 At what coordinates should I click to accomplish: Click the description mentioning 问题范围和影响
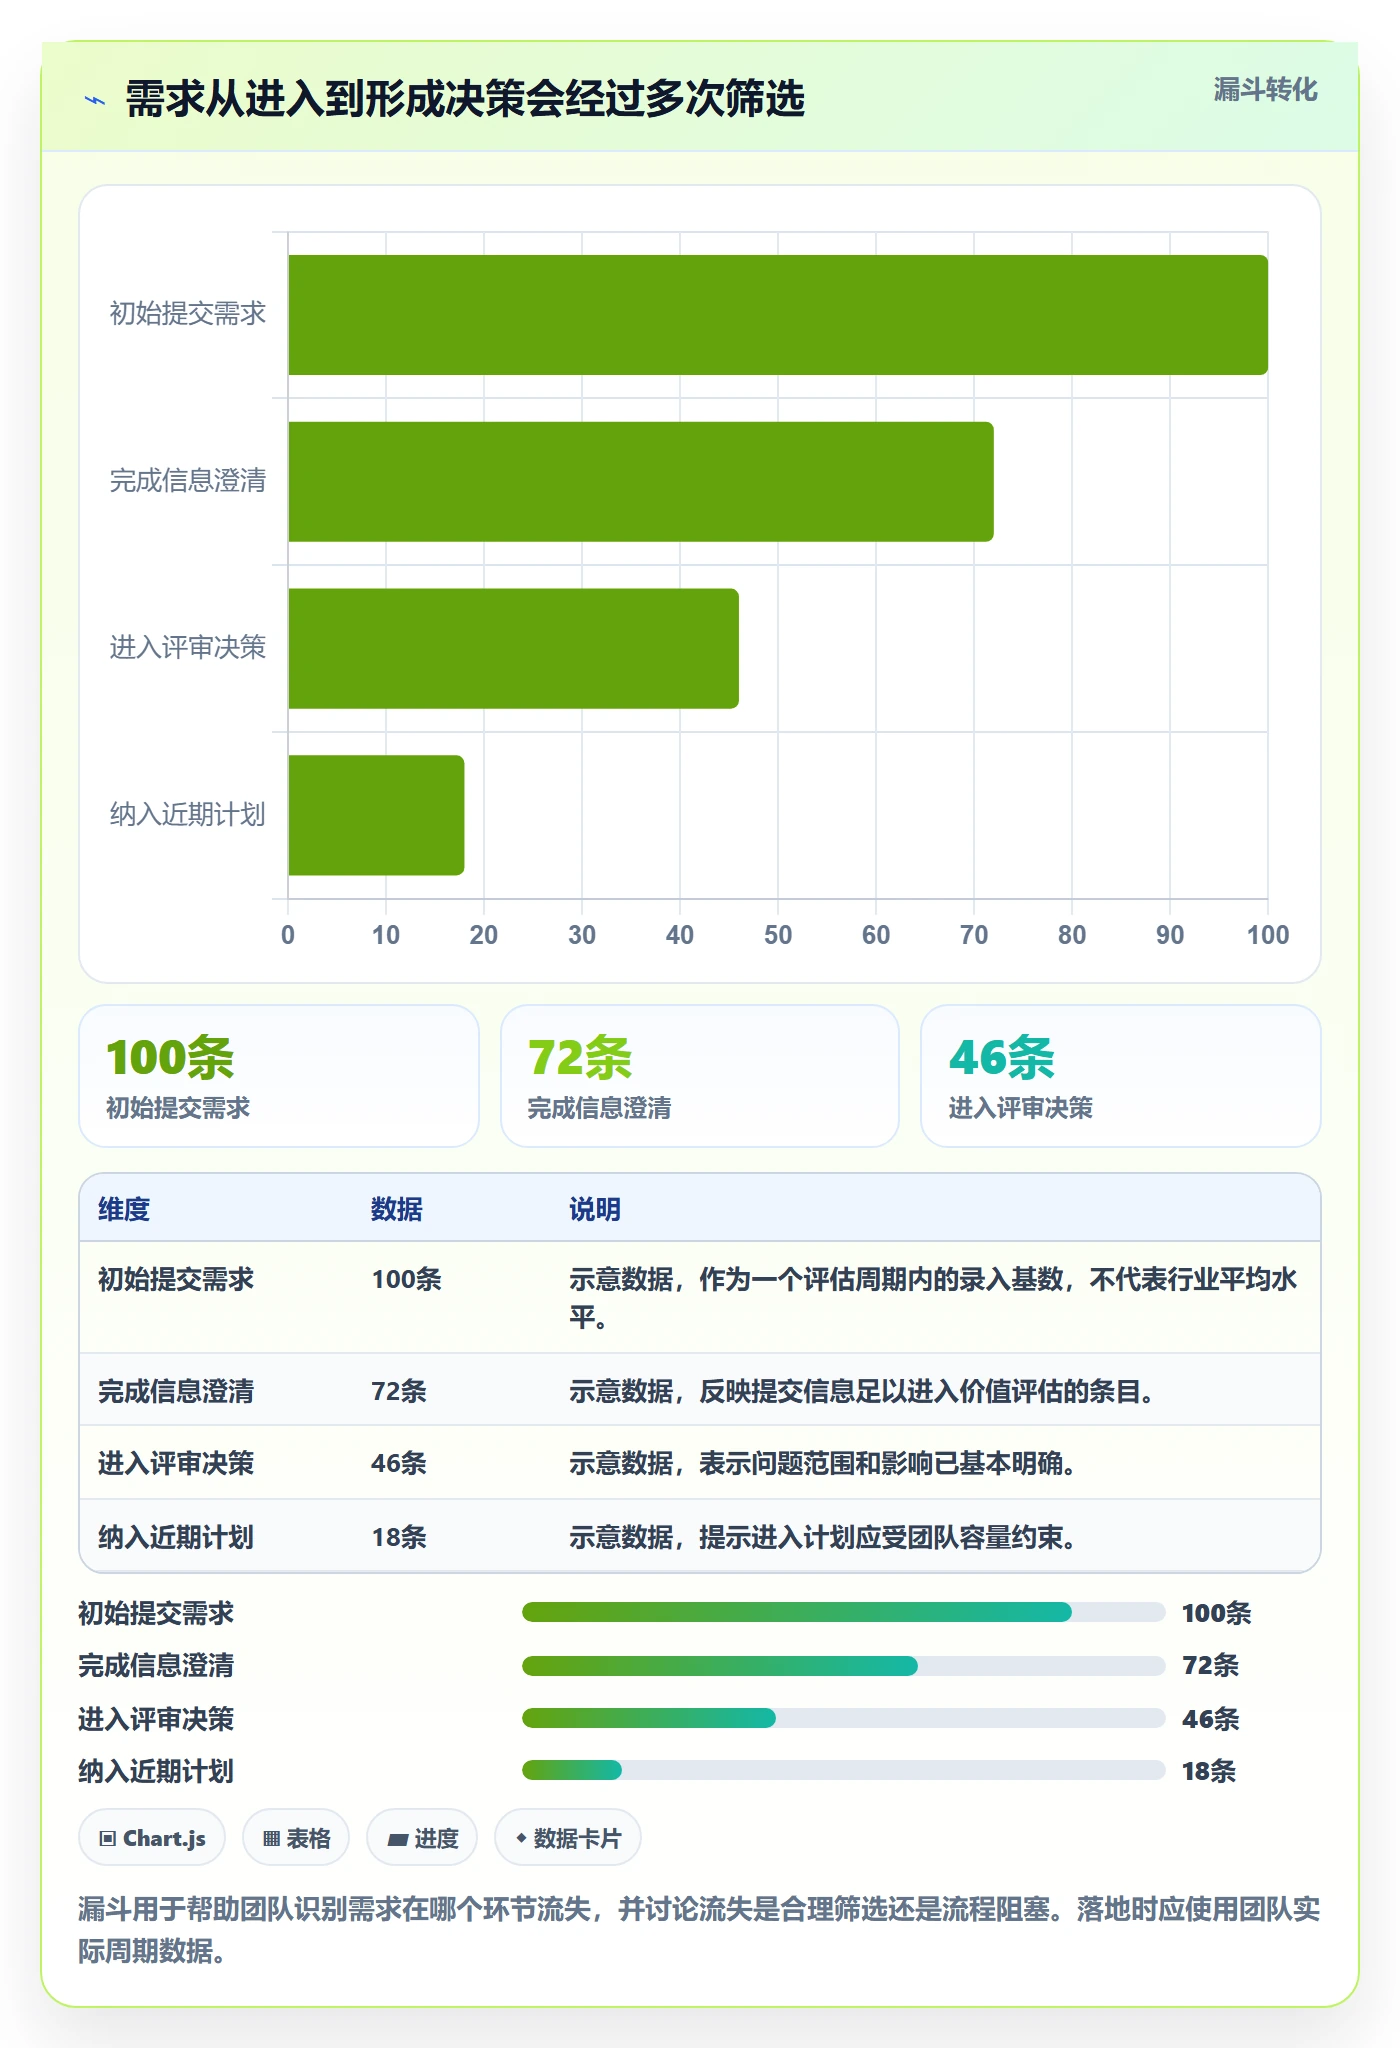click(x=823, y=1463)
